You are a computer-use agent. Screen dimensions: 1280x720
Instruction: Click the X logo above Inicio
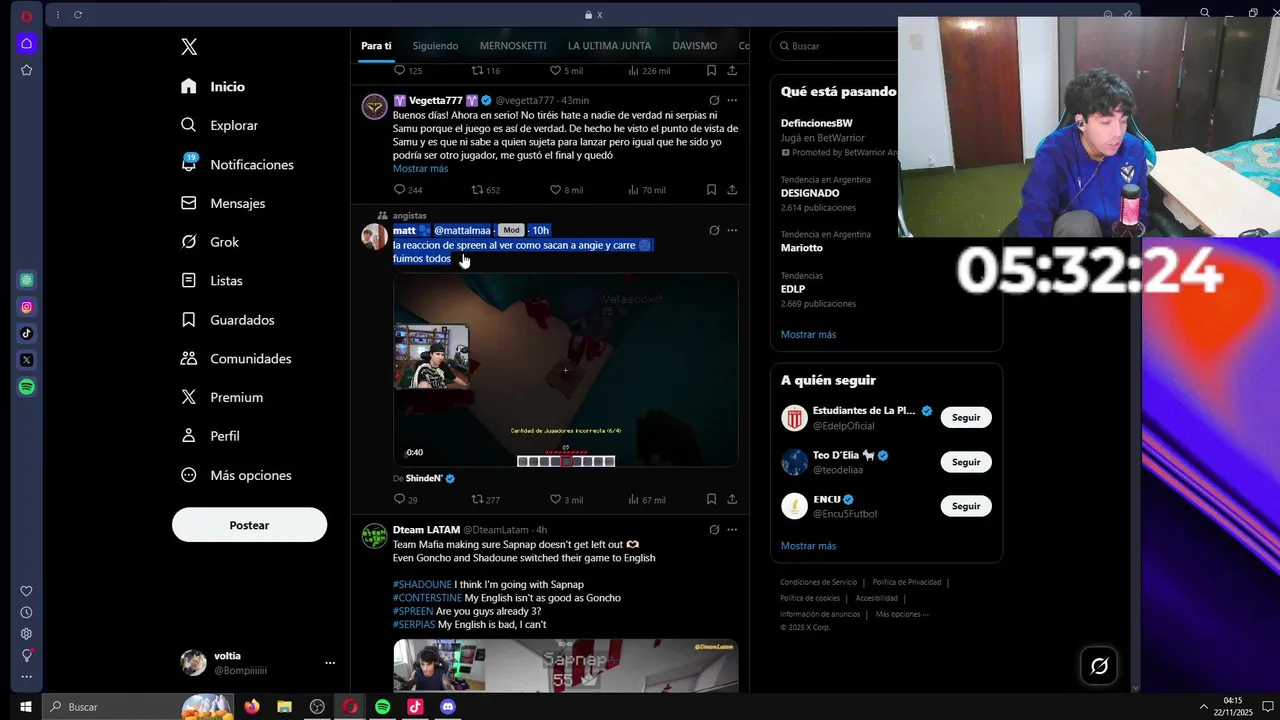coord(189,46)
